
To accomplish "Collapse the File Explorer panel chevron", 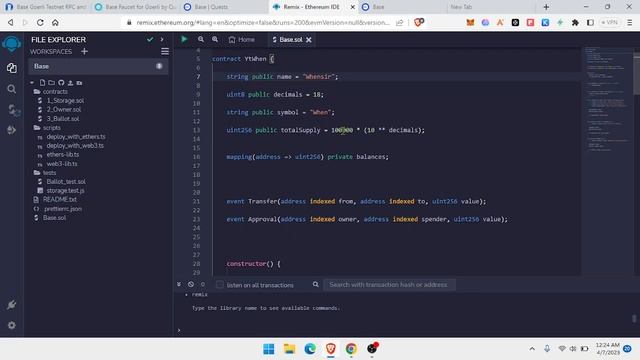I will click(162, 40).
